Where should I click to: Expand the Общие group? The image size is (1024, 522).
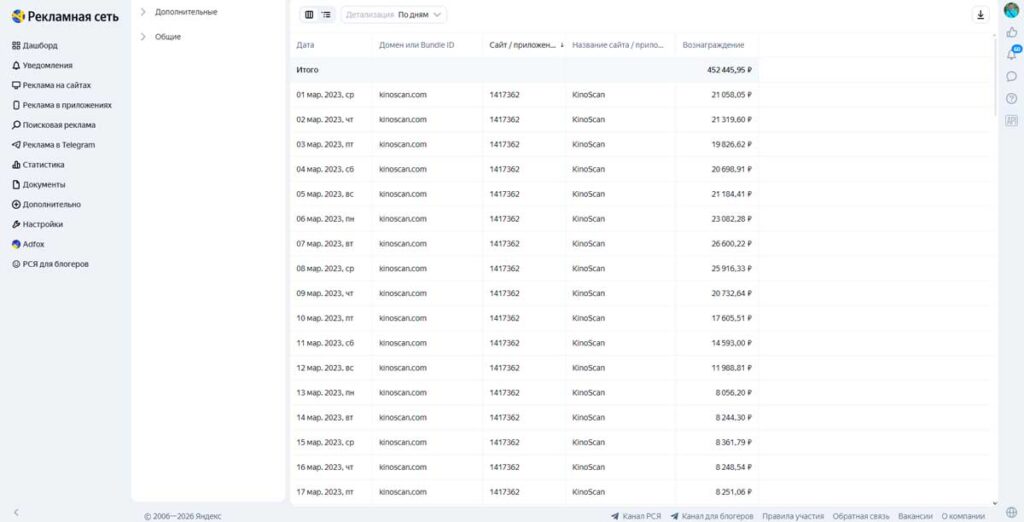(x=161, y=37)
